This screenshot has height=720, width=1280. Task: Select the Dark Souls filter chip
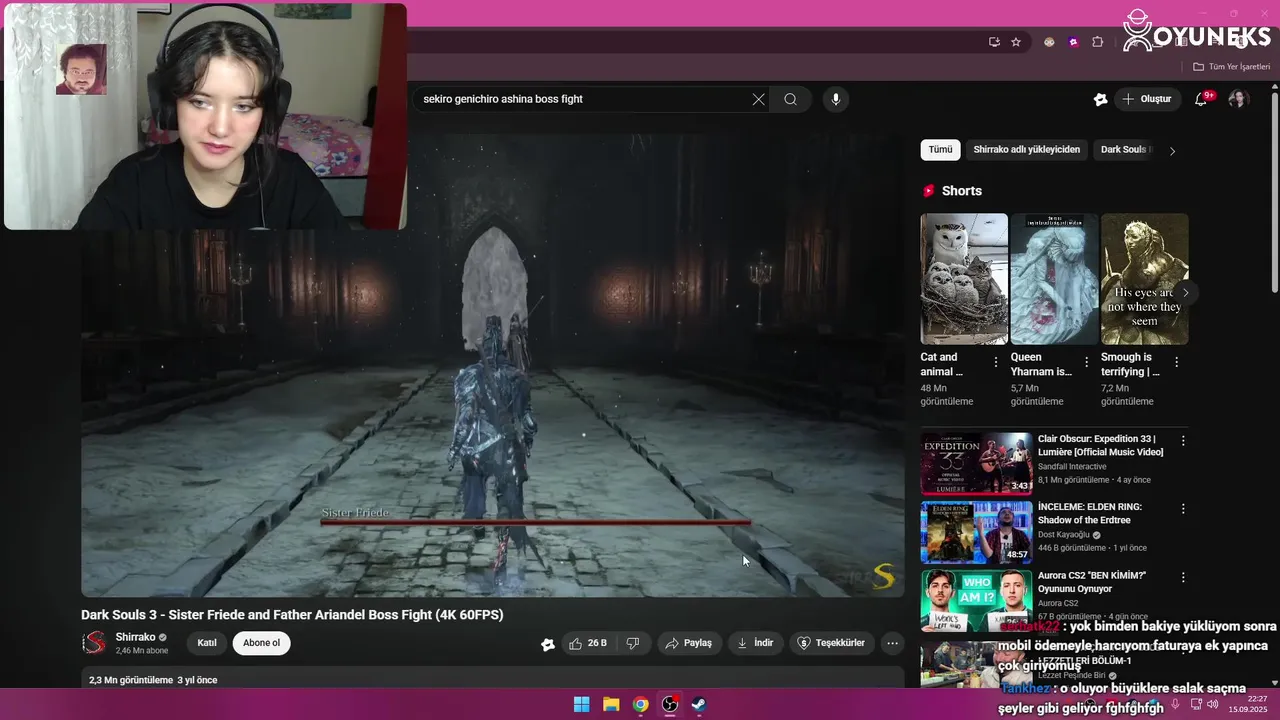coord(1124,150)
